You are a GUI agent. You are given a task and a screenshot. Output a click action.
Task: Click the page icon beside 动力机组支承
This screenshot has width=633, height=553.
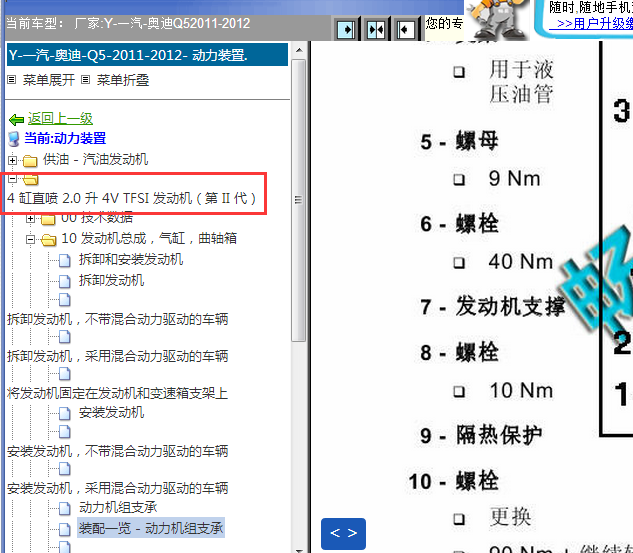click(x=65, y=509)
